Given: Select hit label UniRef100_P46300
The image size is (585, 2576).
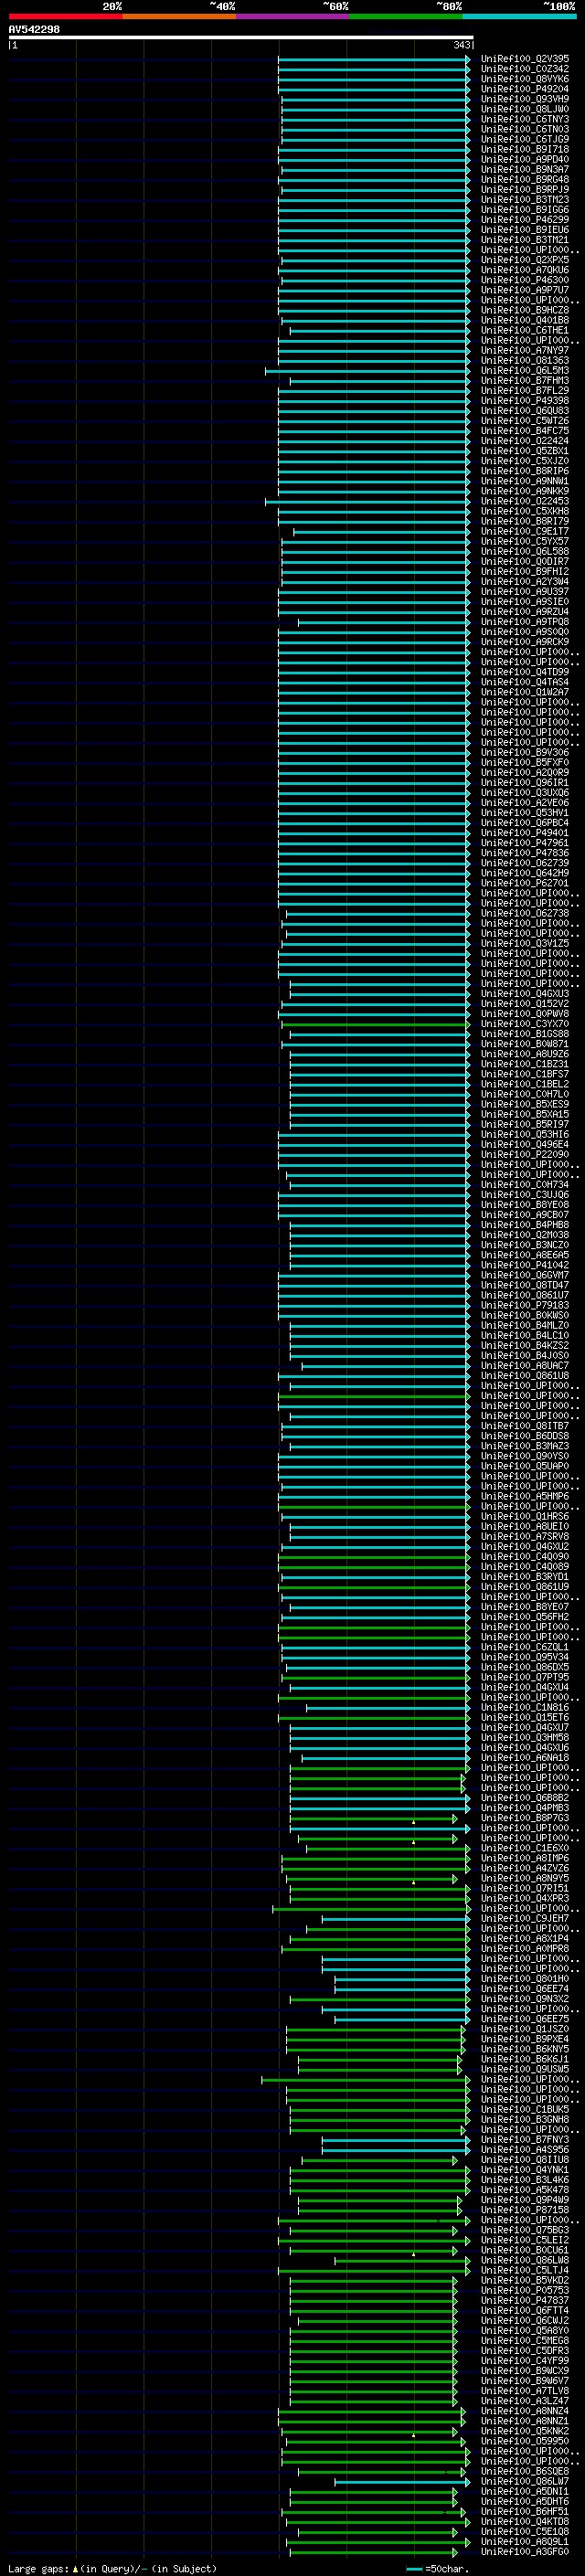Looking at the screenshot, I should pyautogui.click(x=525, y=280).
